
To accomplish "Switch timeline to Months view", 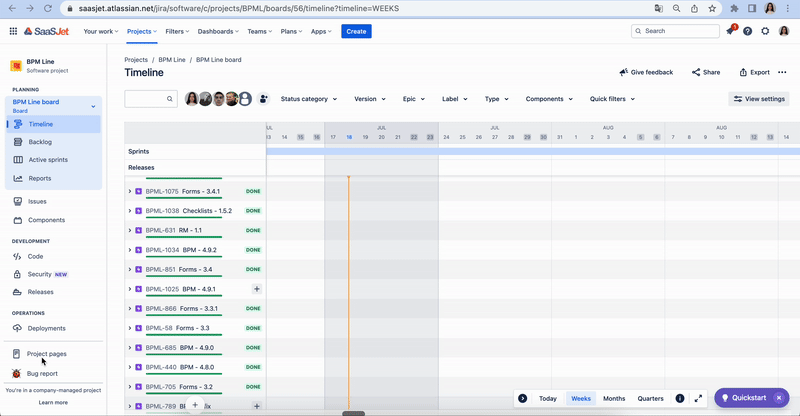I will [614, 398].
